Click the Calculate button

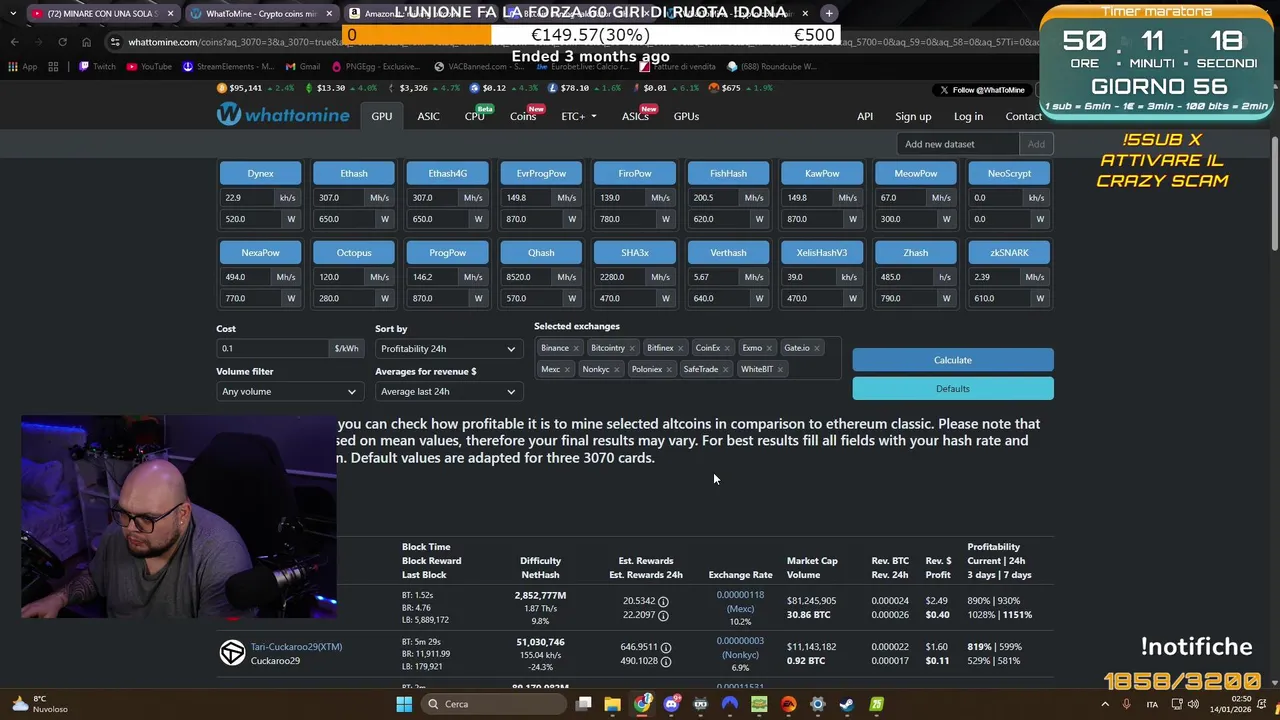click(x=952, y=360)
